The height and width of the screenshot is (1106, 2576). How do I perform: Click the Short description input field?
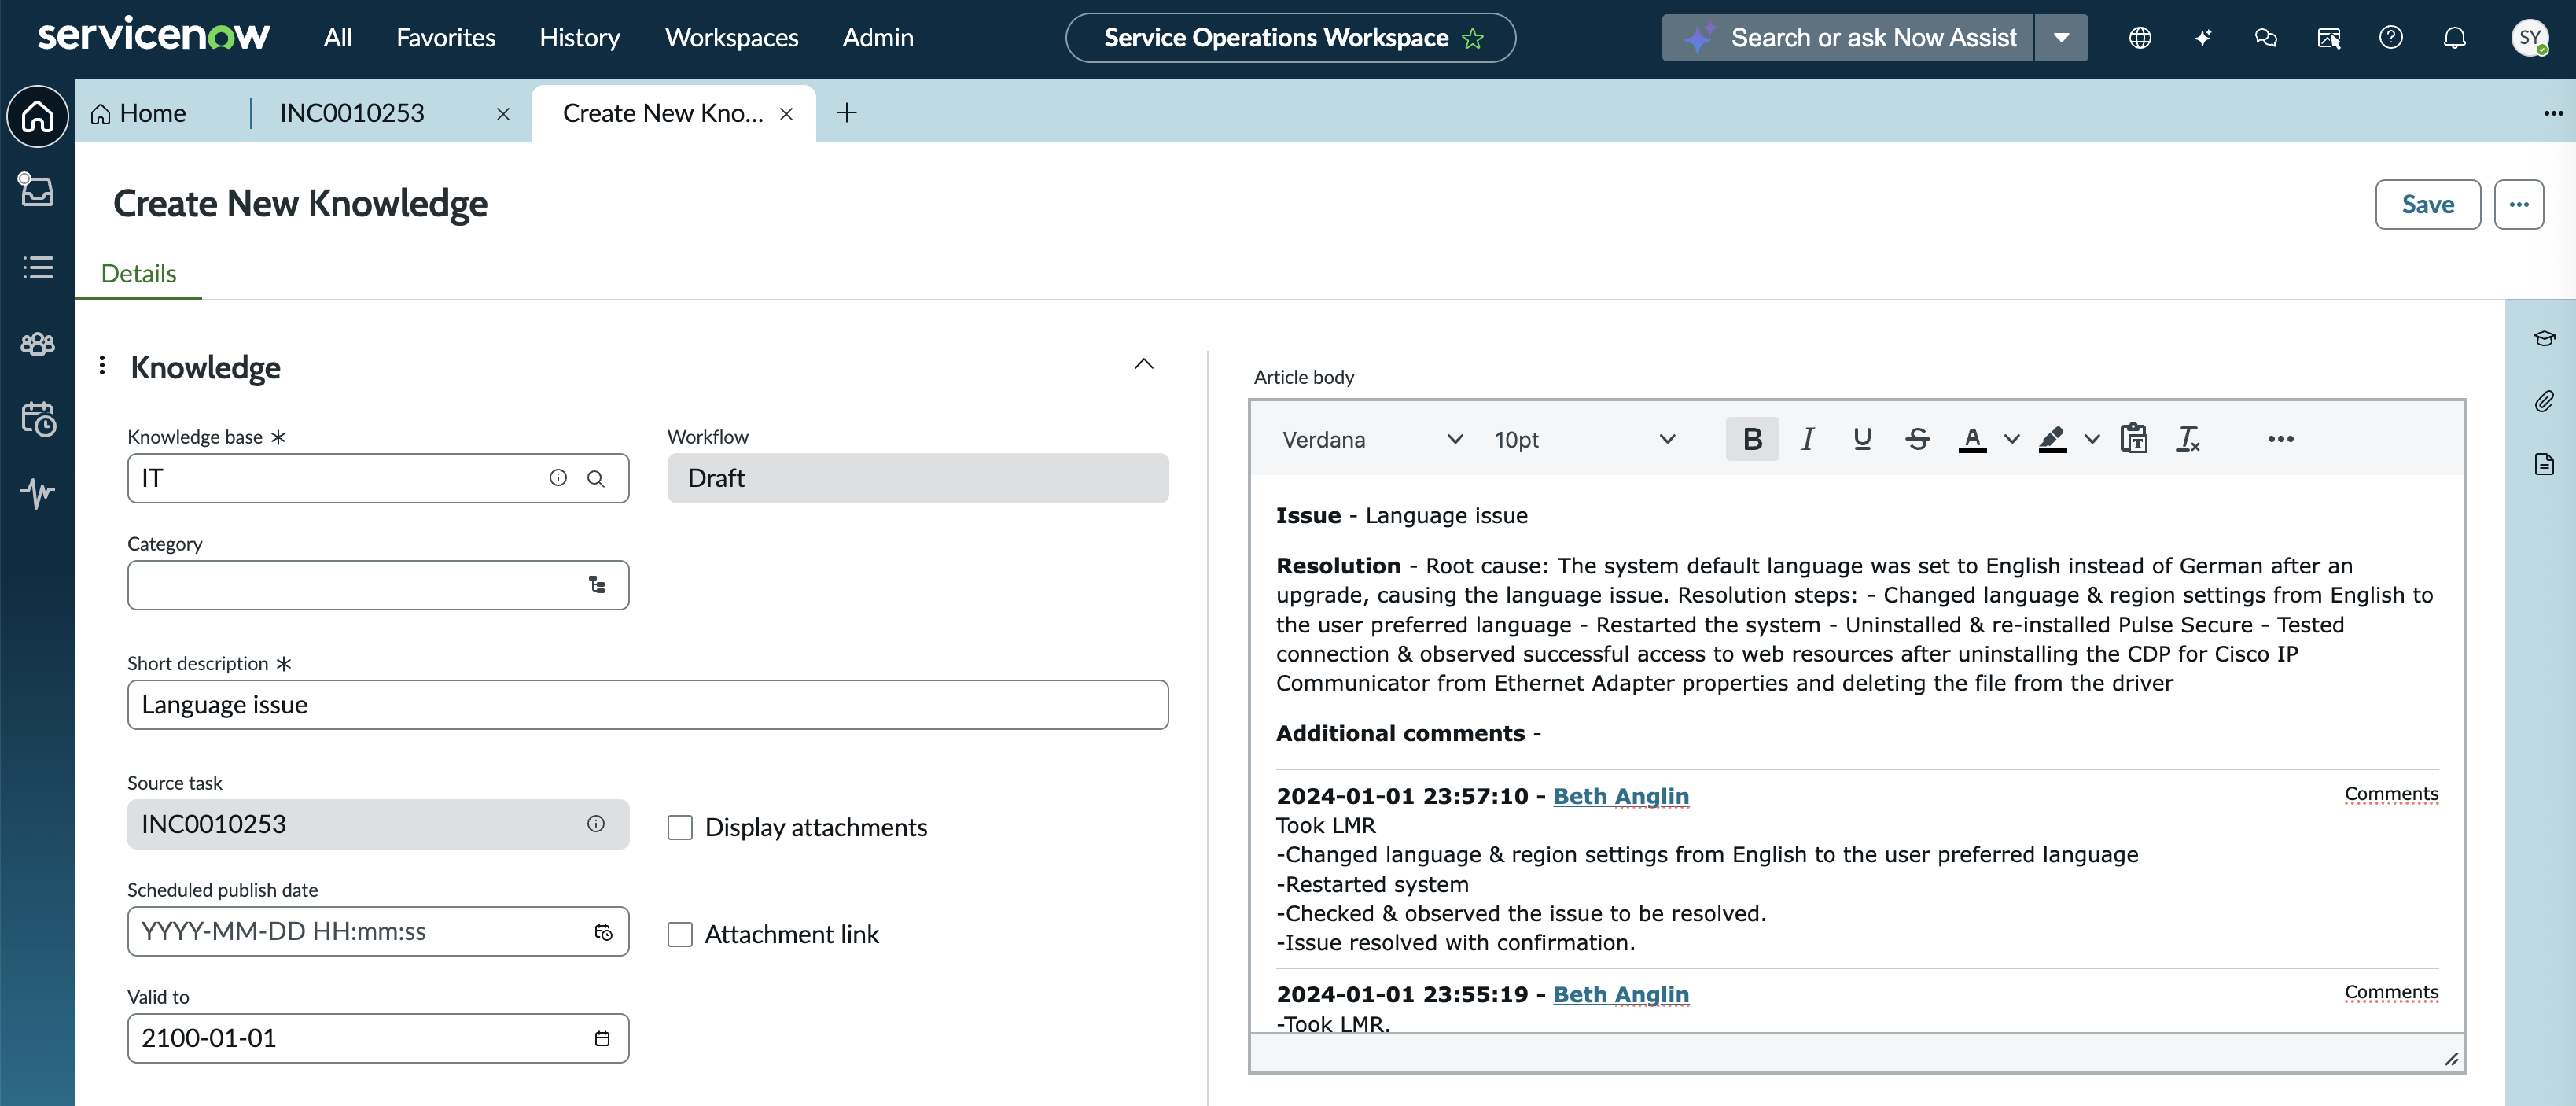(648, 705)
